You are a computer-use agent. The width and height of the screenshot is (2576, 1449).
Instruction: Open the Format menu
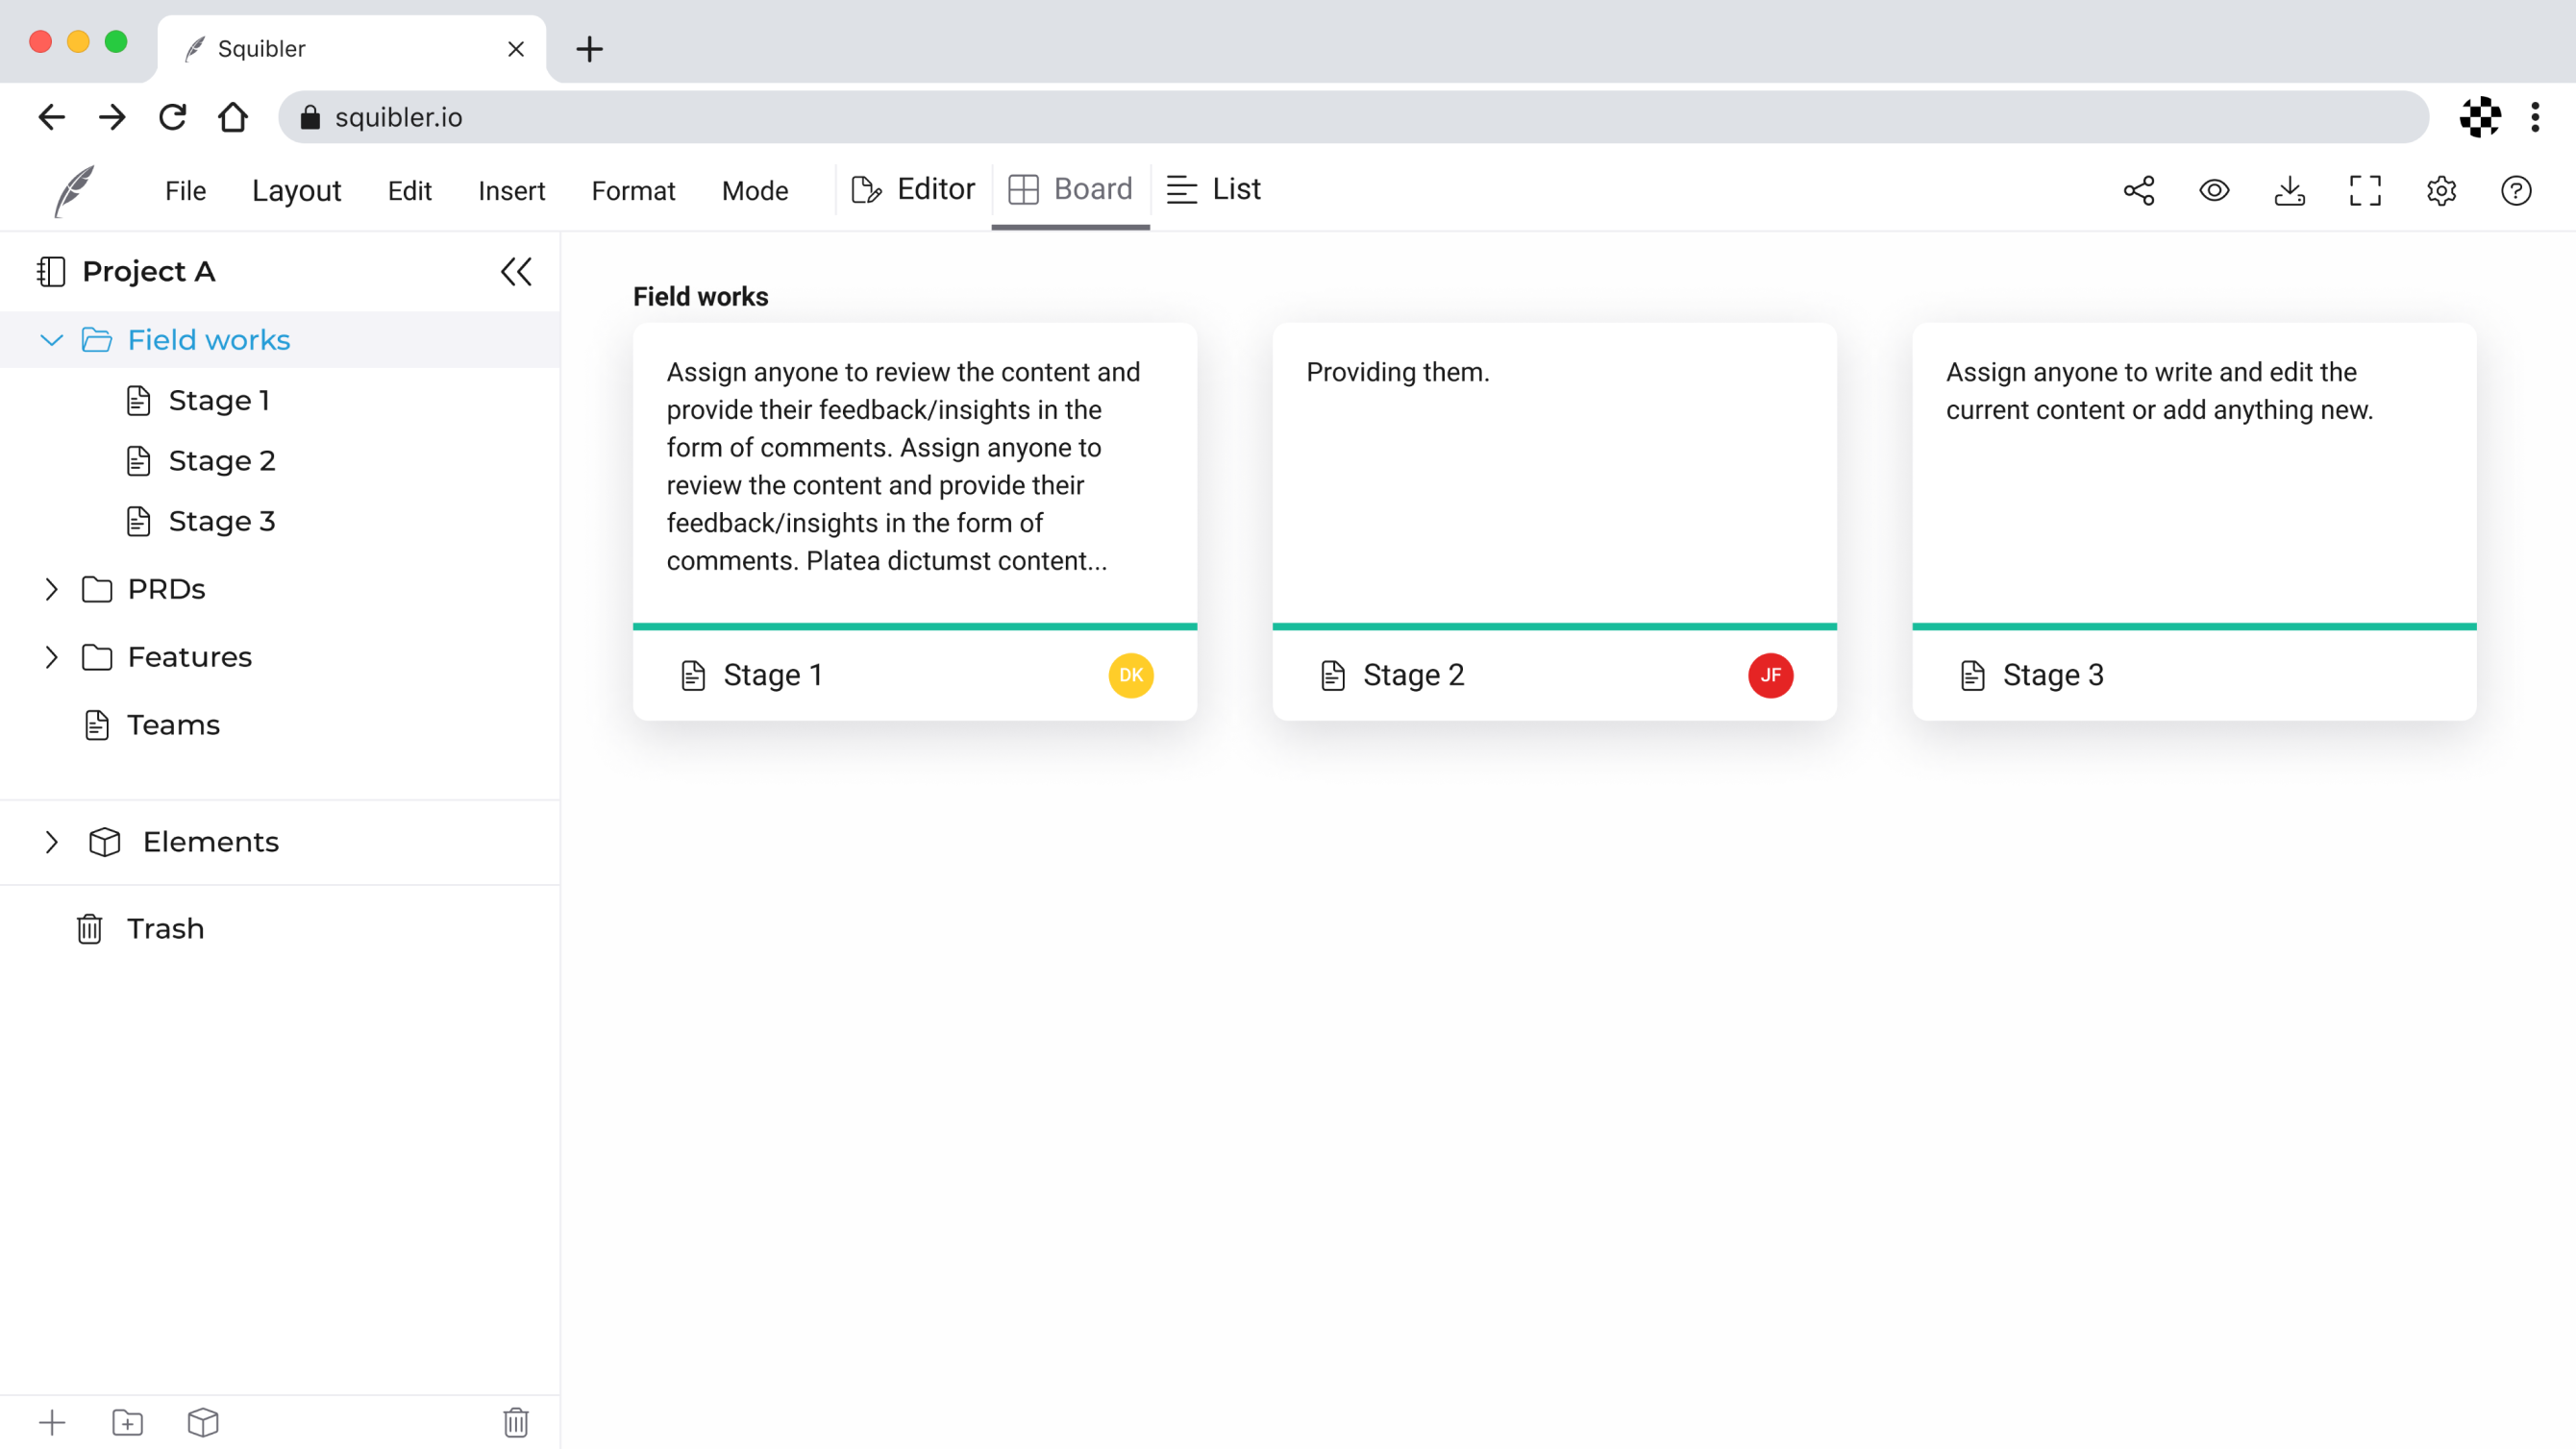coord(633,190)
